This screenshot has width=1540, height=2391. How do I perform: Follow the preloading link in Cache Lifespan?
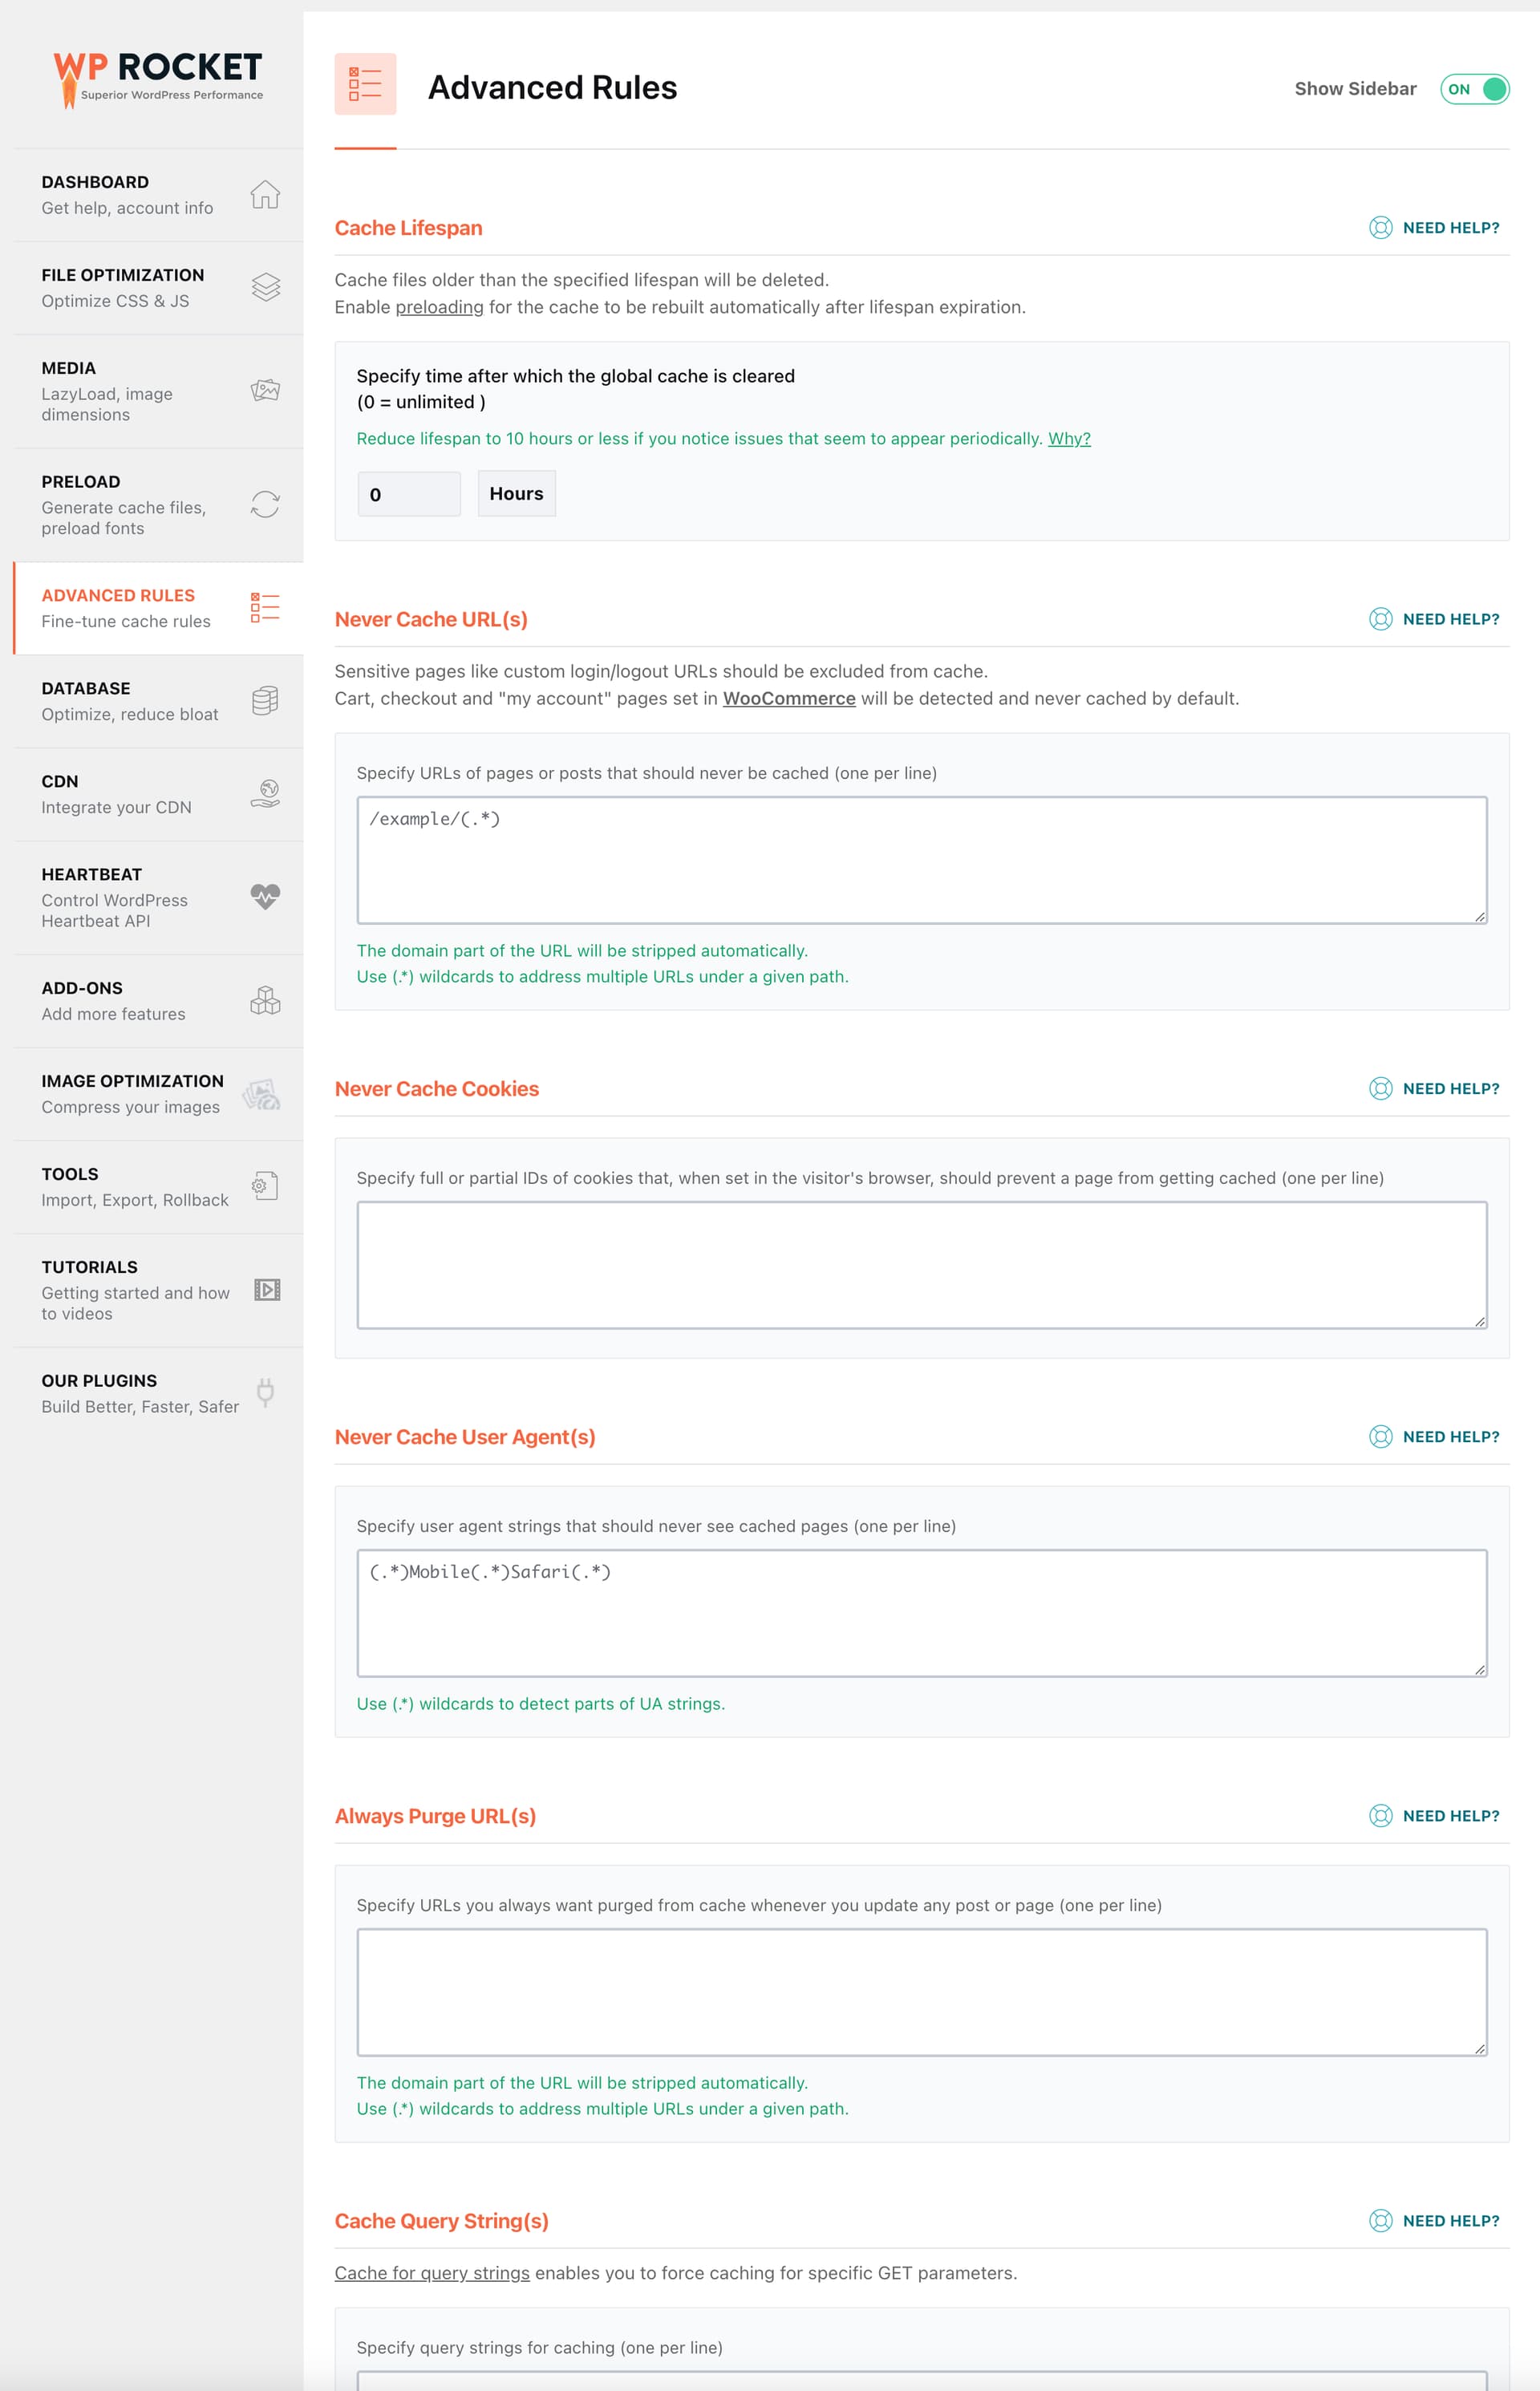point(439,307)
